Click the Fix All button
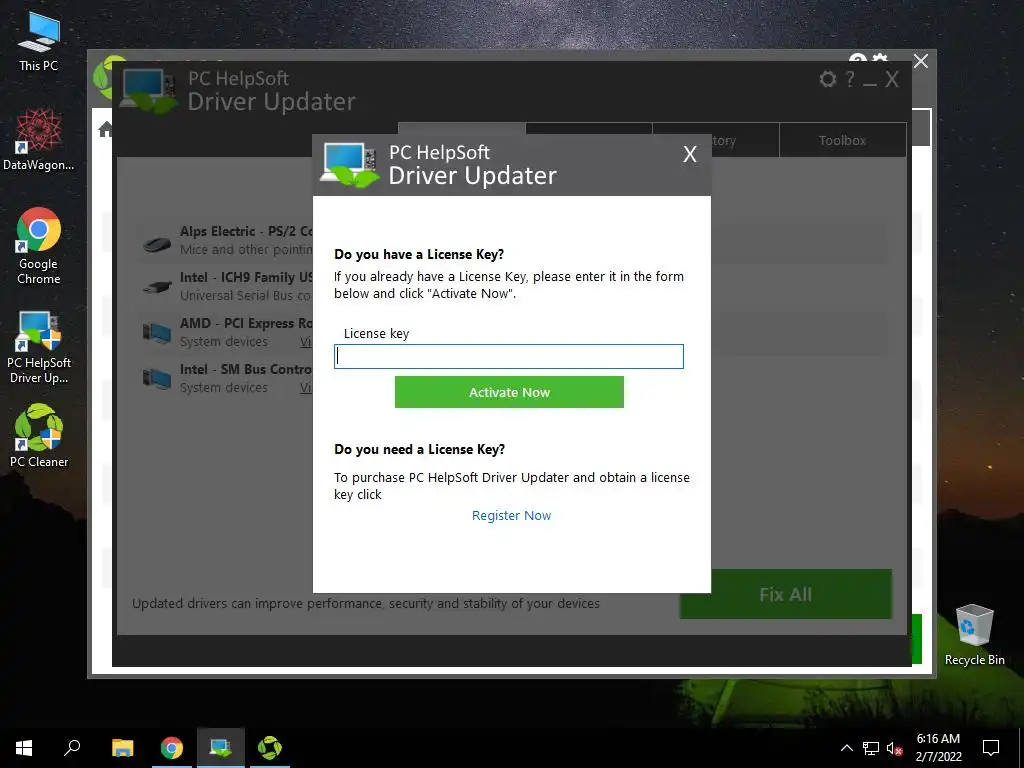This screenshot has width=1024, height=768. tap(786, 594)
